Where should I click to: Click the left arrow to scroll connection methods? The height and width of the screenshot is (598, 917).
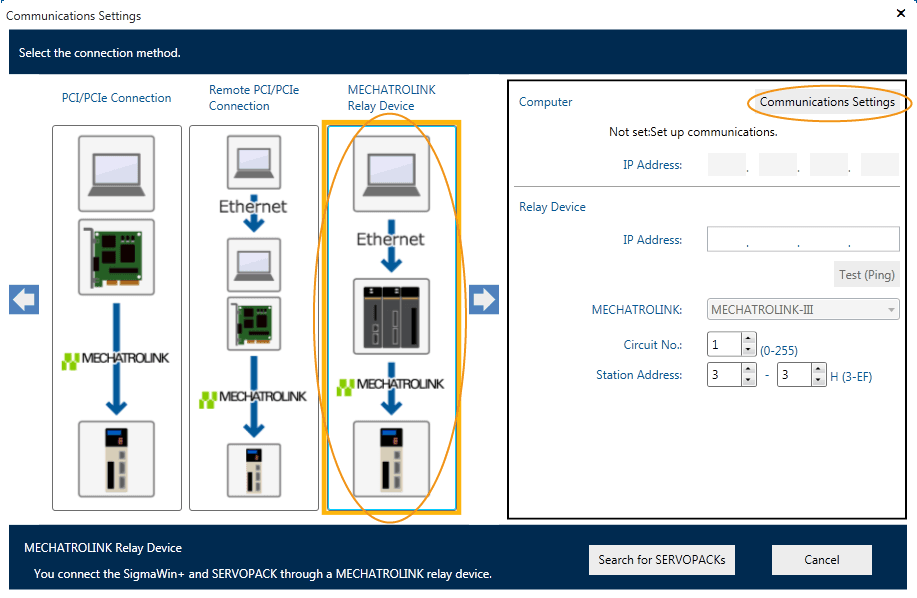pos(24,299)
